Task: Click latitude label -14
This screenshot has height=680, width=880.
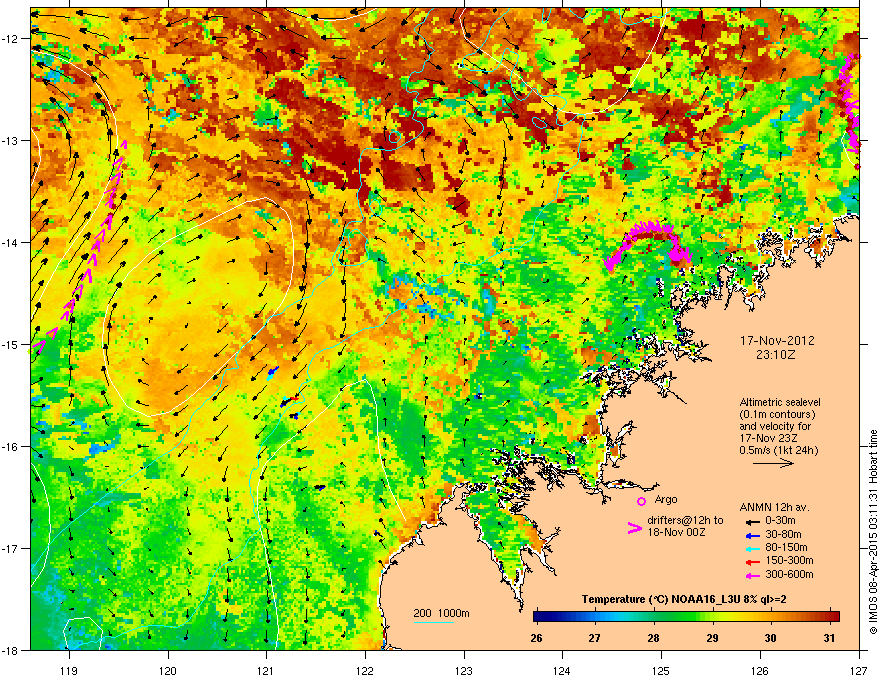Action: pyautogui.click(x=10, y=242)
